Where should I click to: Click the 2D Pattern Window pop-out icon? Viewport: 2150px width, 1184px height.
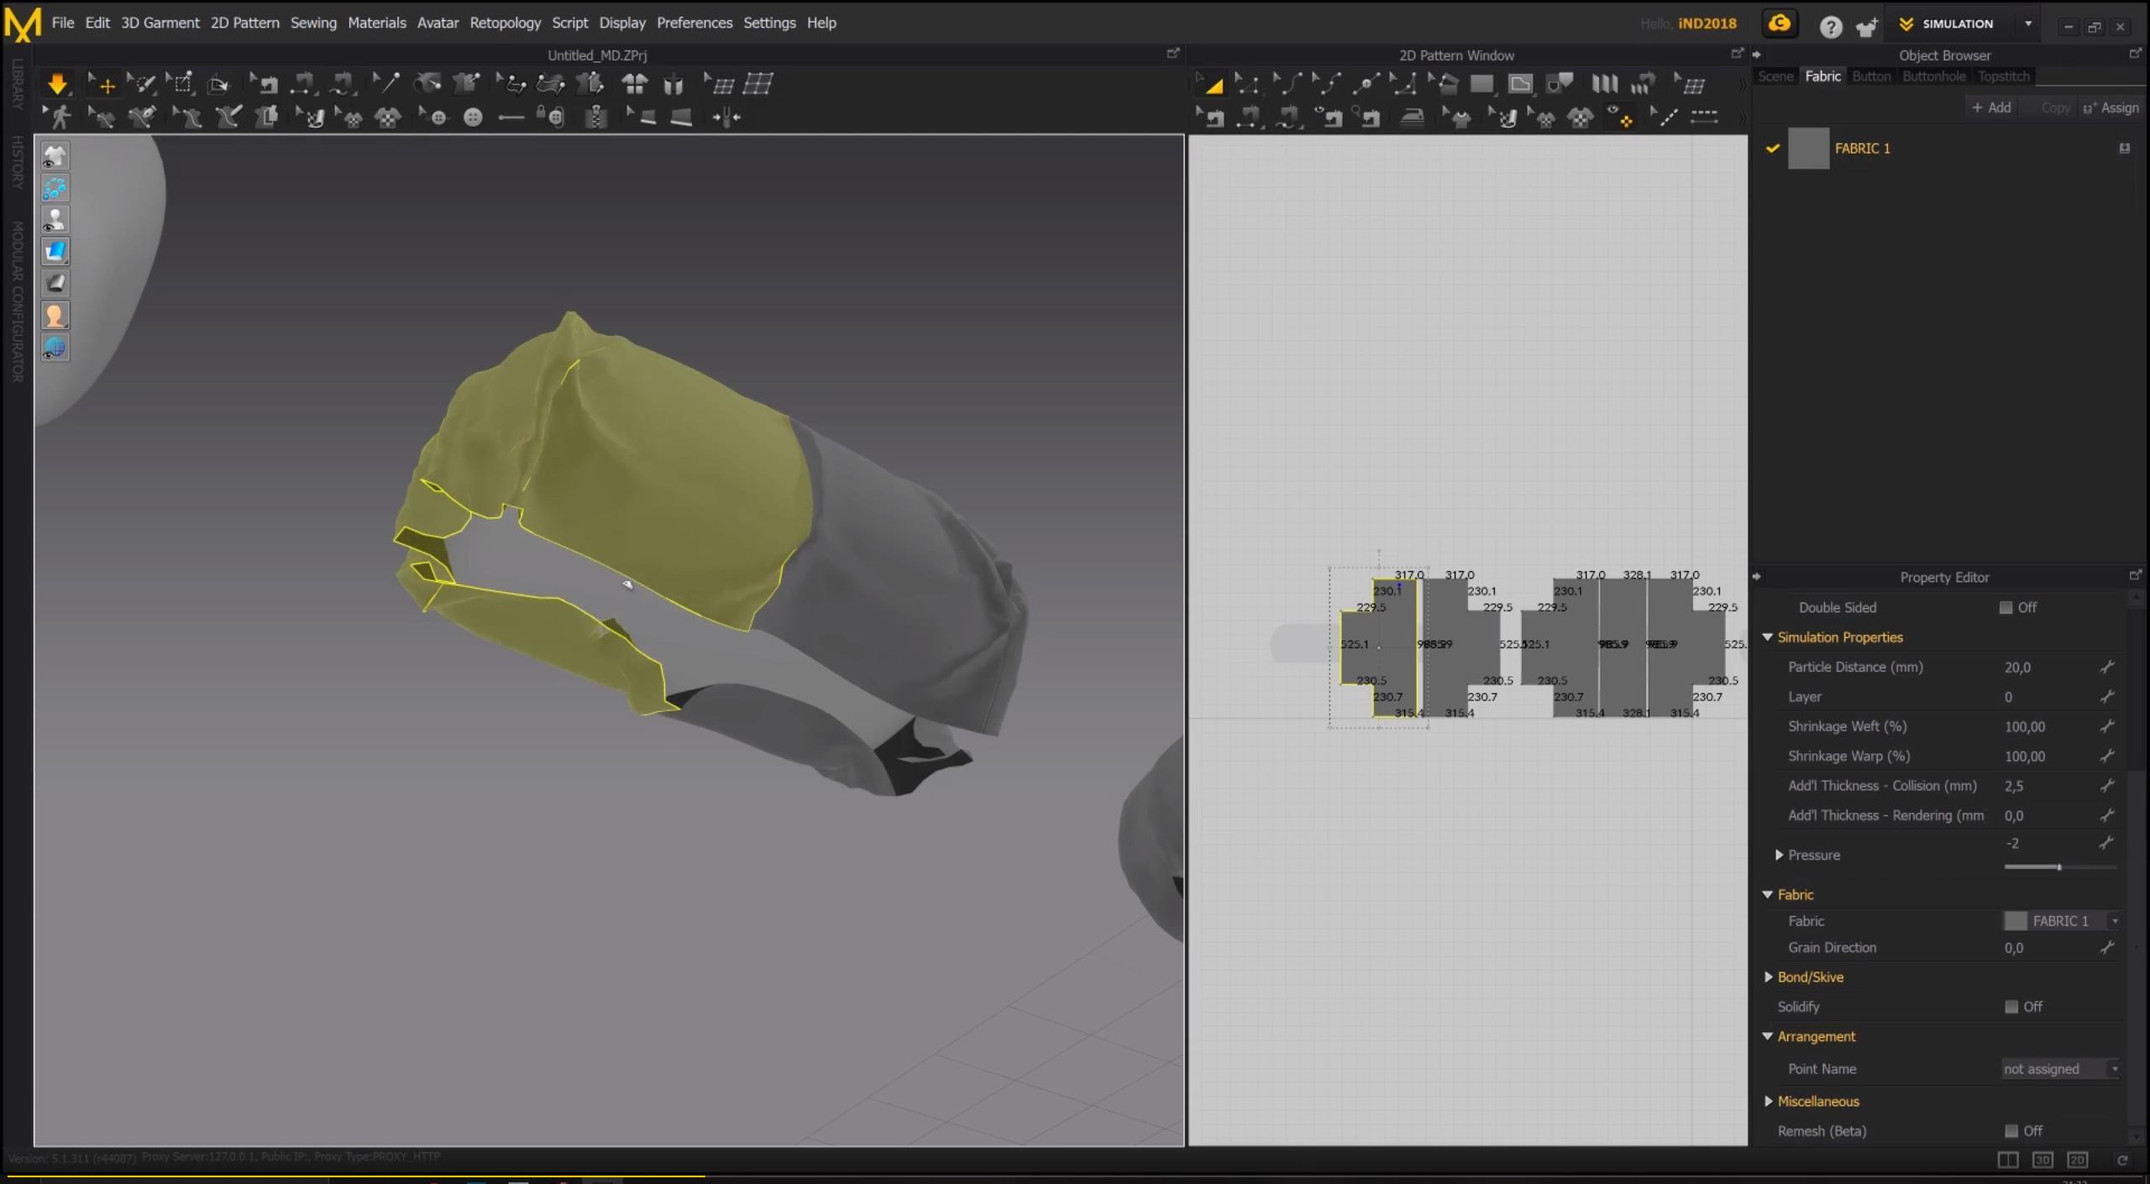(1737, 54)
